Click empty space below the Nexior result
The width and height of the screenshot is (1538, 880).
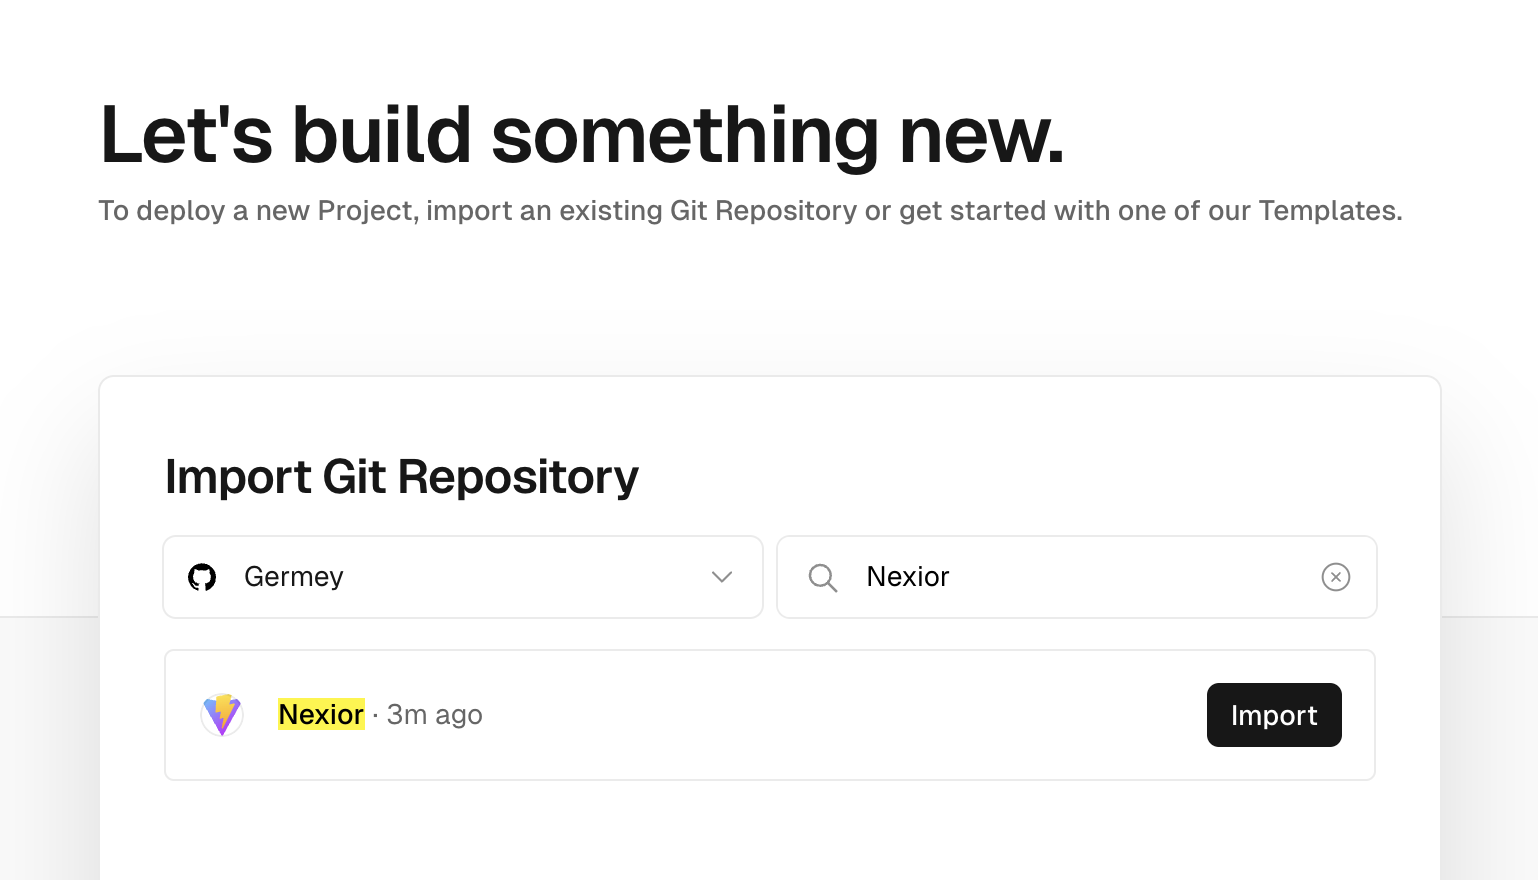770,832
